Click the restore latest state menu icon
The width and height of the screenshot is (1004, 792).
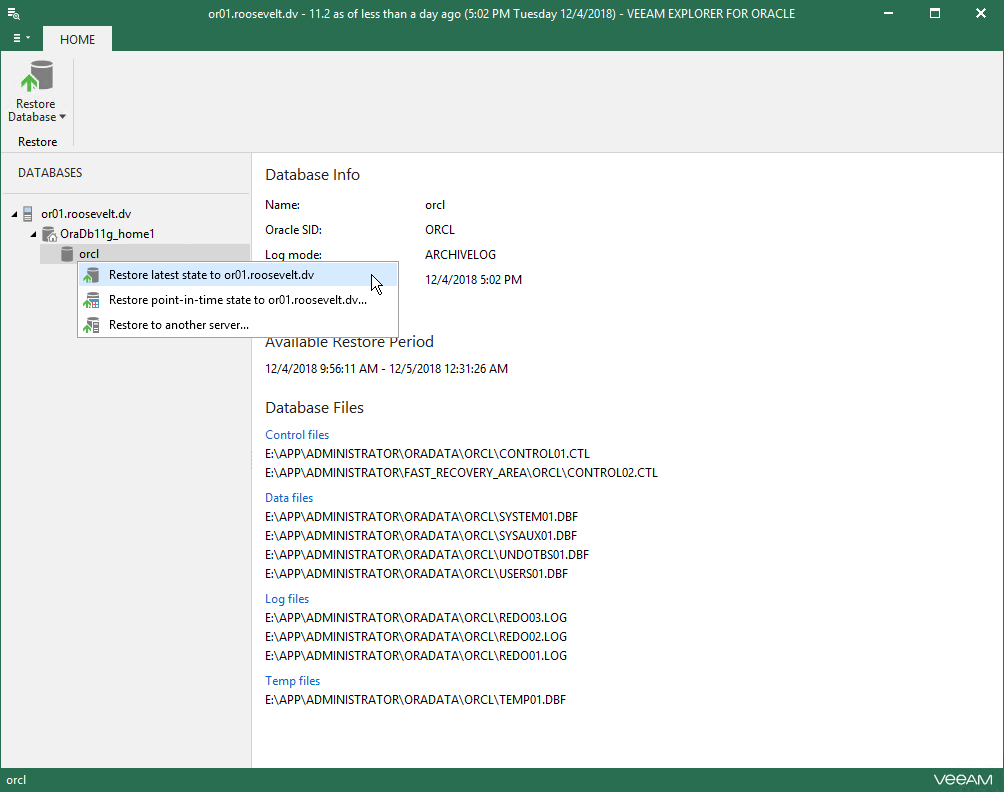91,275
